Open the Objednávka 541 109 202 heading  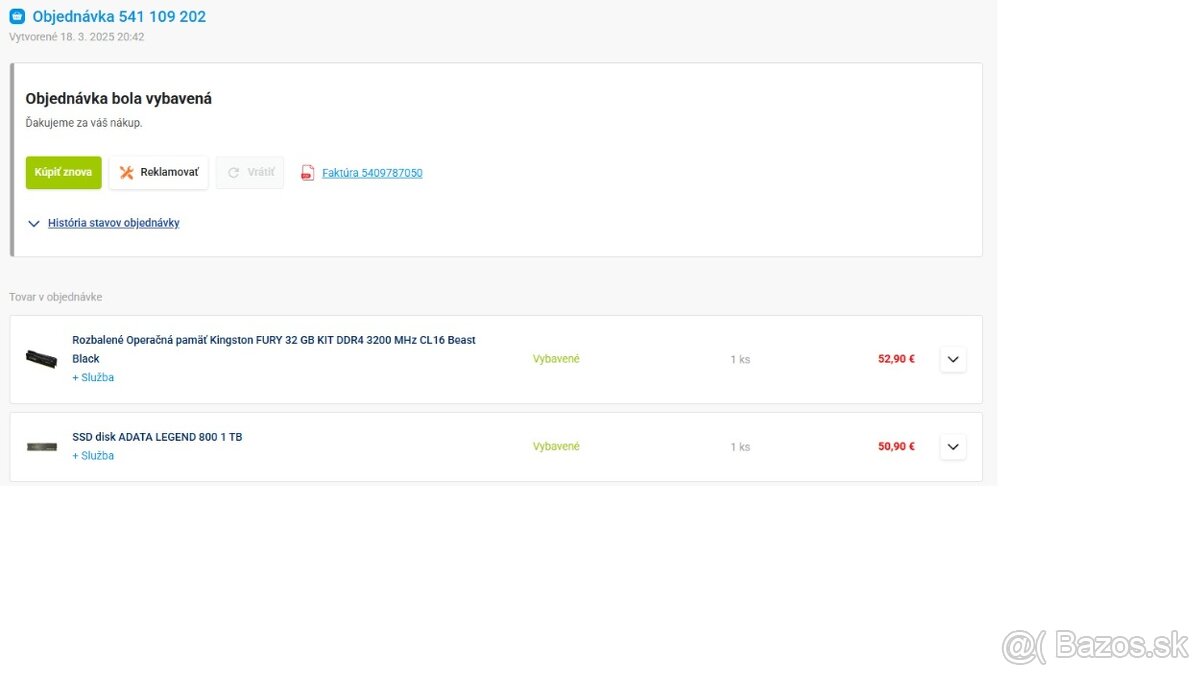coord(119,16)
